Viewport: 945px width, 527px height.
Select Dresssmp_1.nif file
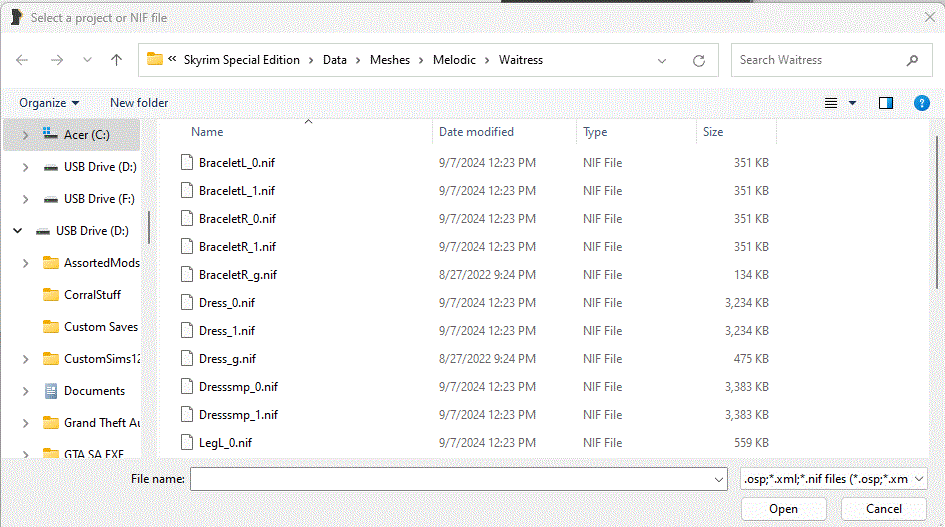pos(238,415)
